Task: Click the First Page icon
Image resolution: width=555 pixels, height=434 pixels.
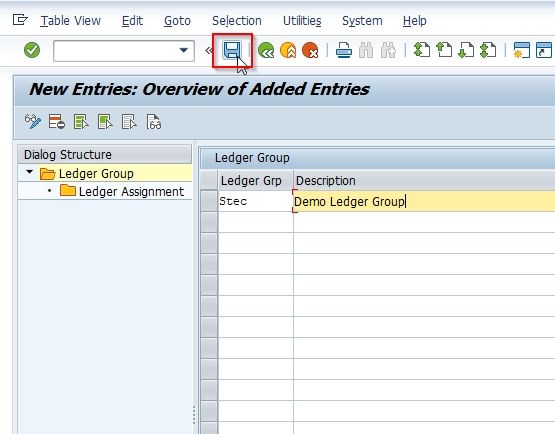Action: click(422, 50)
